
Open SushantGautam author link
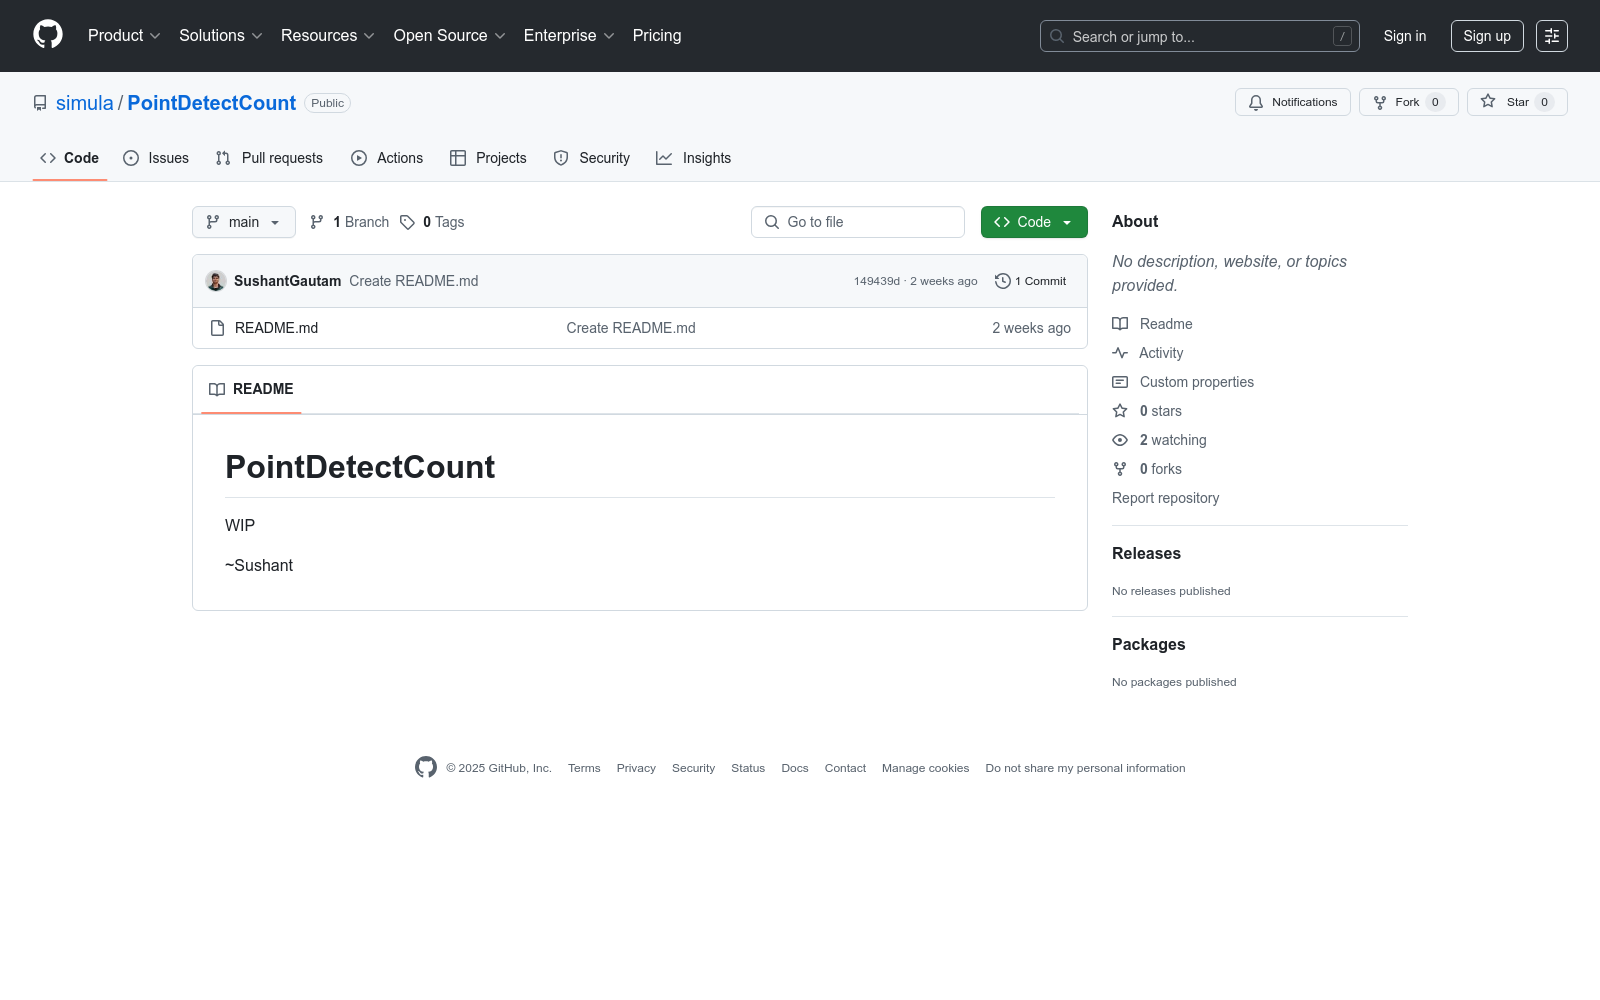point(288,281)
